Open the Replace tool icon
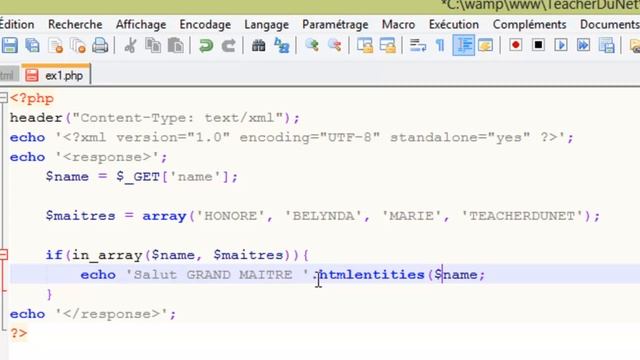Image resolution: width=640 pixels, height=360 pixels. (281, 45)
